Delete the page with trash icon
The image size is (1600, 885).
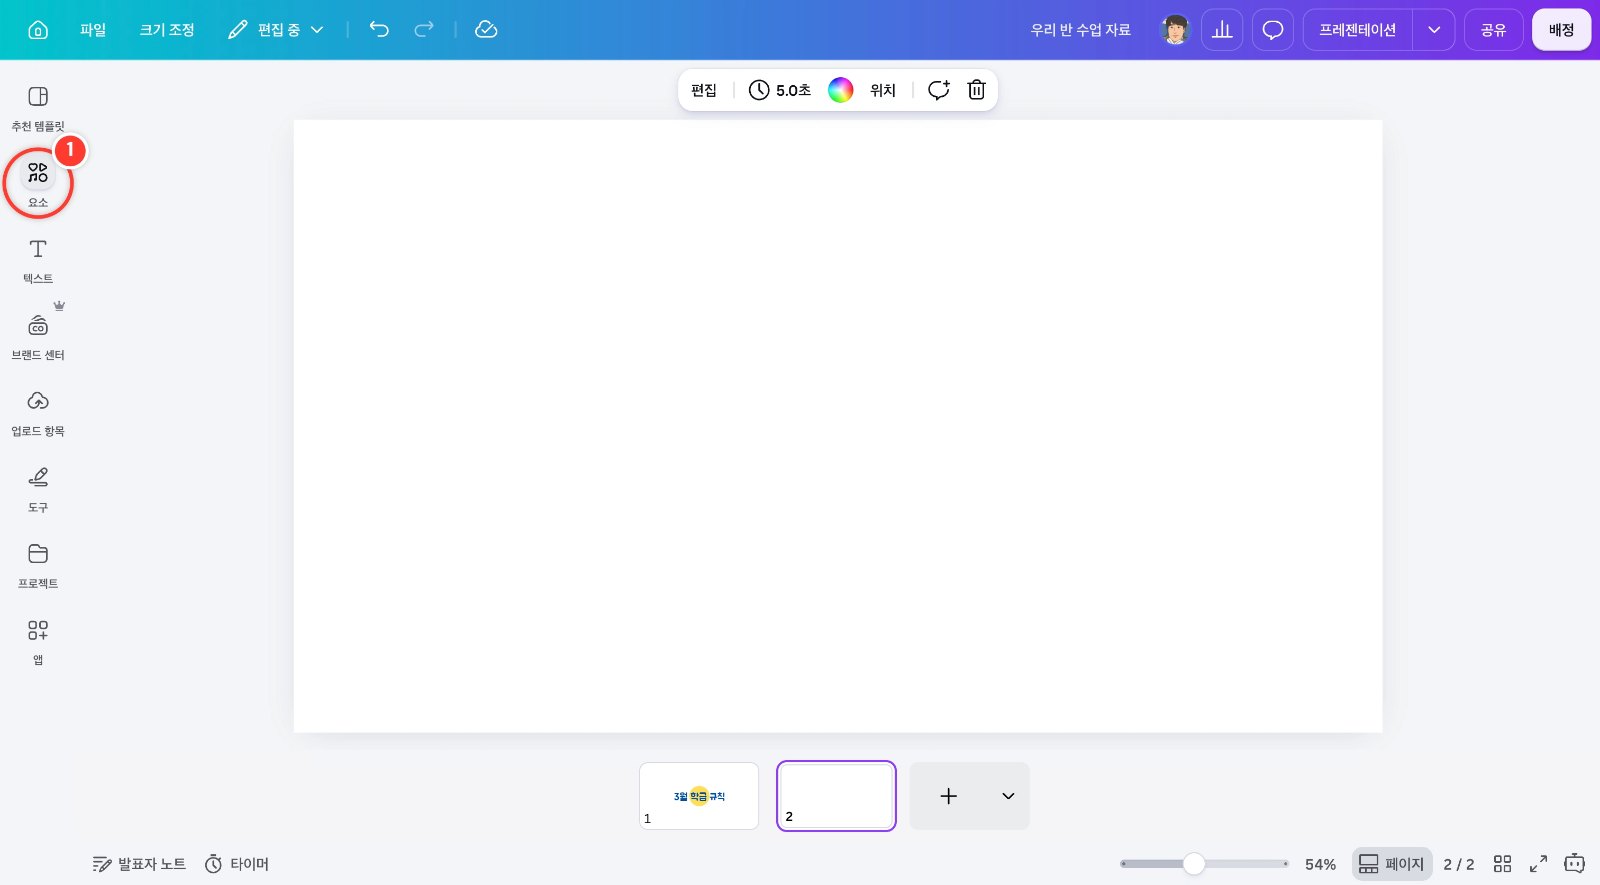pyautogui.click(x=977, y=90)
